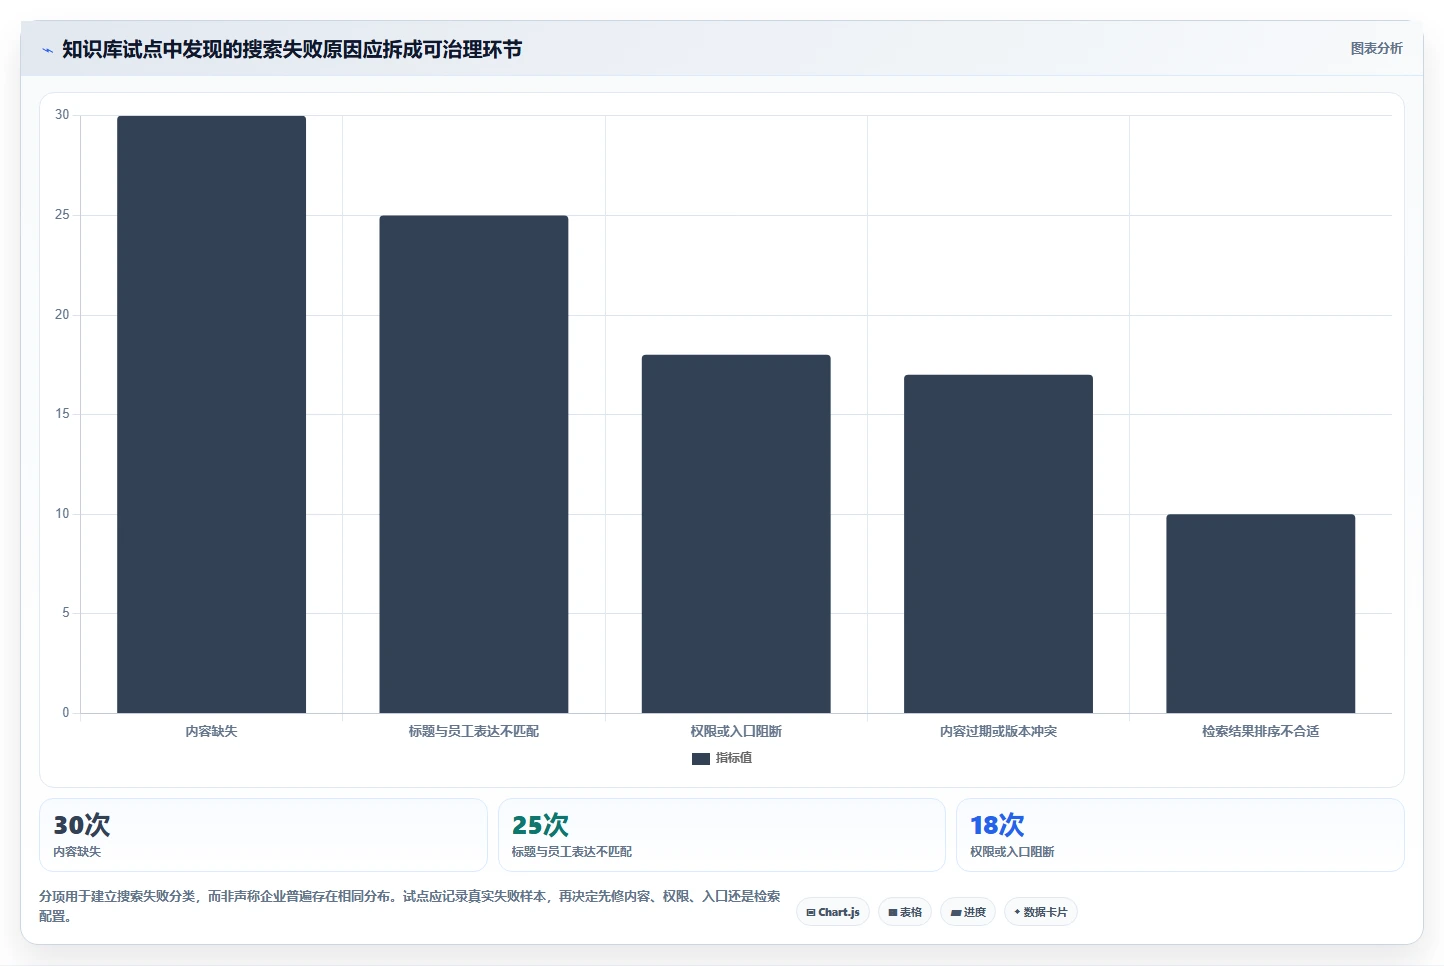
Task: Click the 指标值 legend label
Action: 734,758
